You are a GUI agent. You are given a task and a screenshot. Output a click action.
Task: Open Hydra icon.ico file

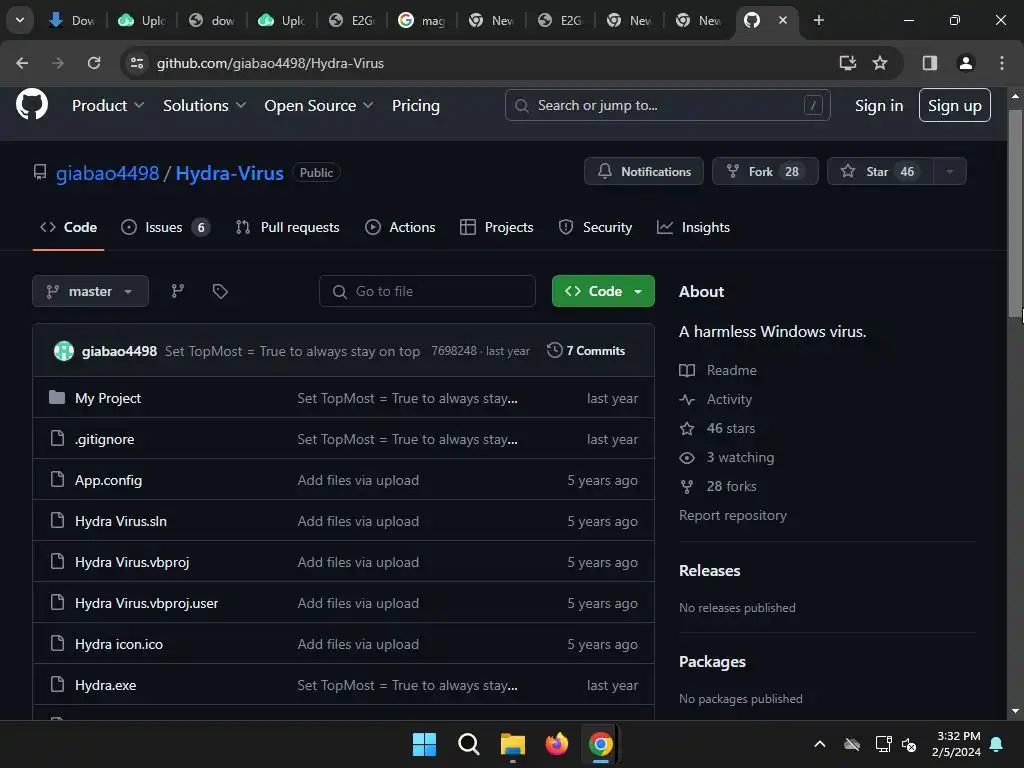119,645
